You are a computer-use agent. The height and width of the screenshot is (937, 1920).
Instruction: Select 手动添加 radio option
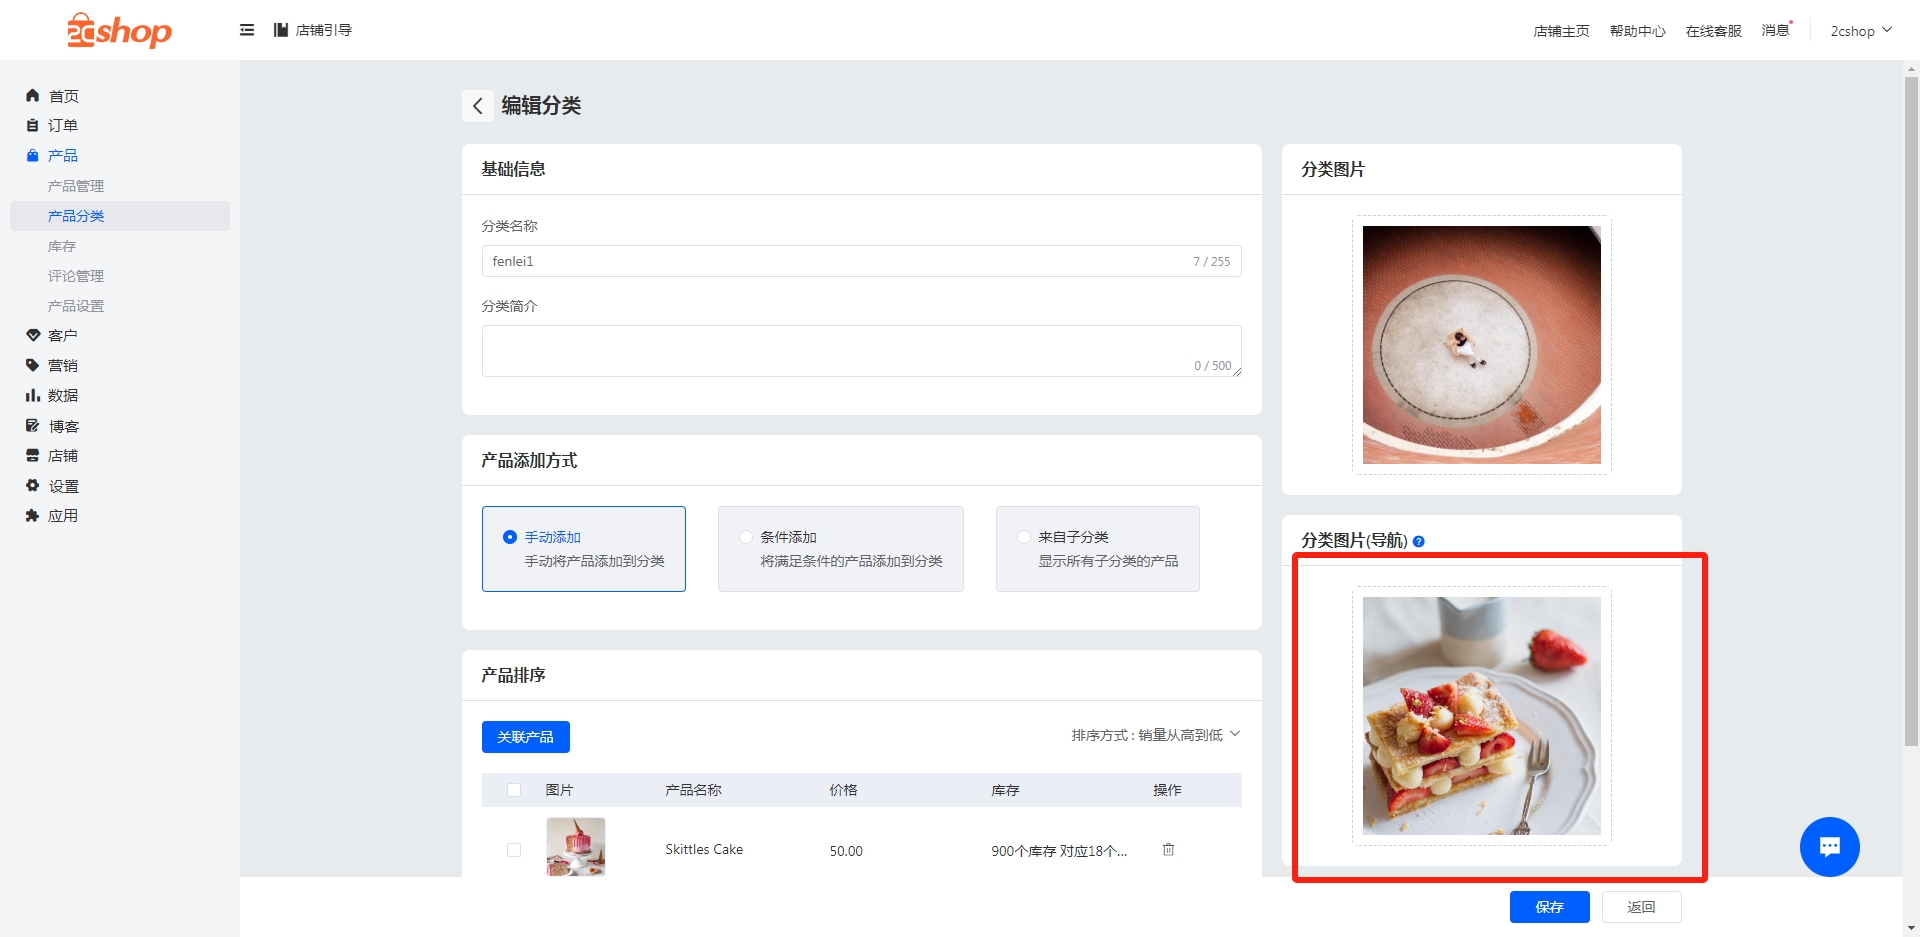click(x=510, y=537)
